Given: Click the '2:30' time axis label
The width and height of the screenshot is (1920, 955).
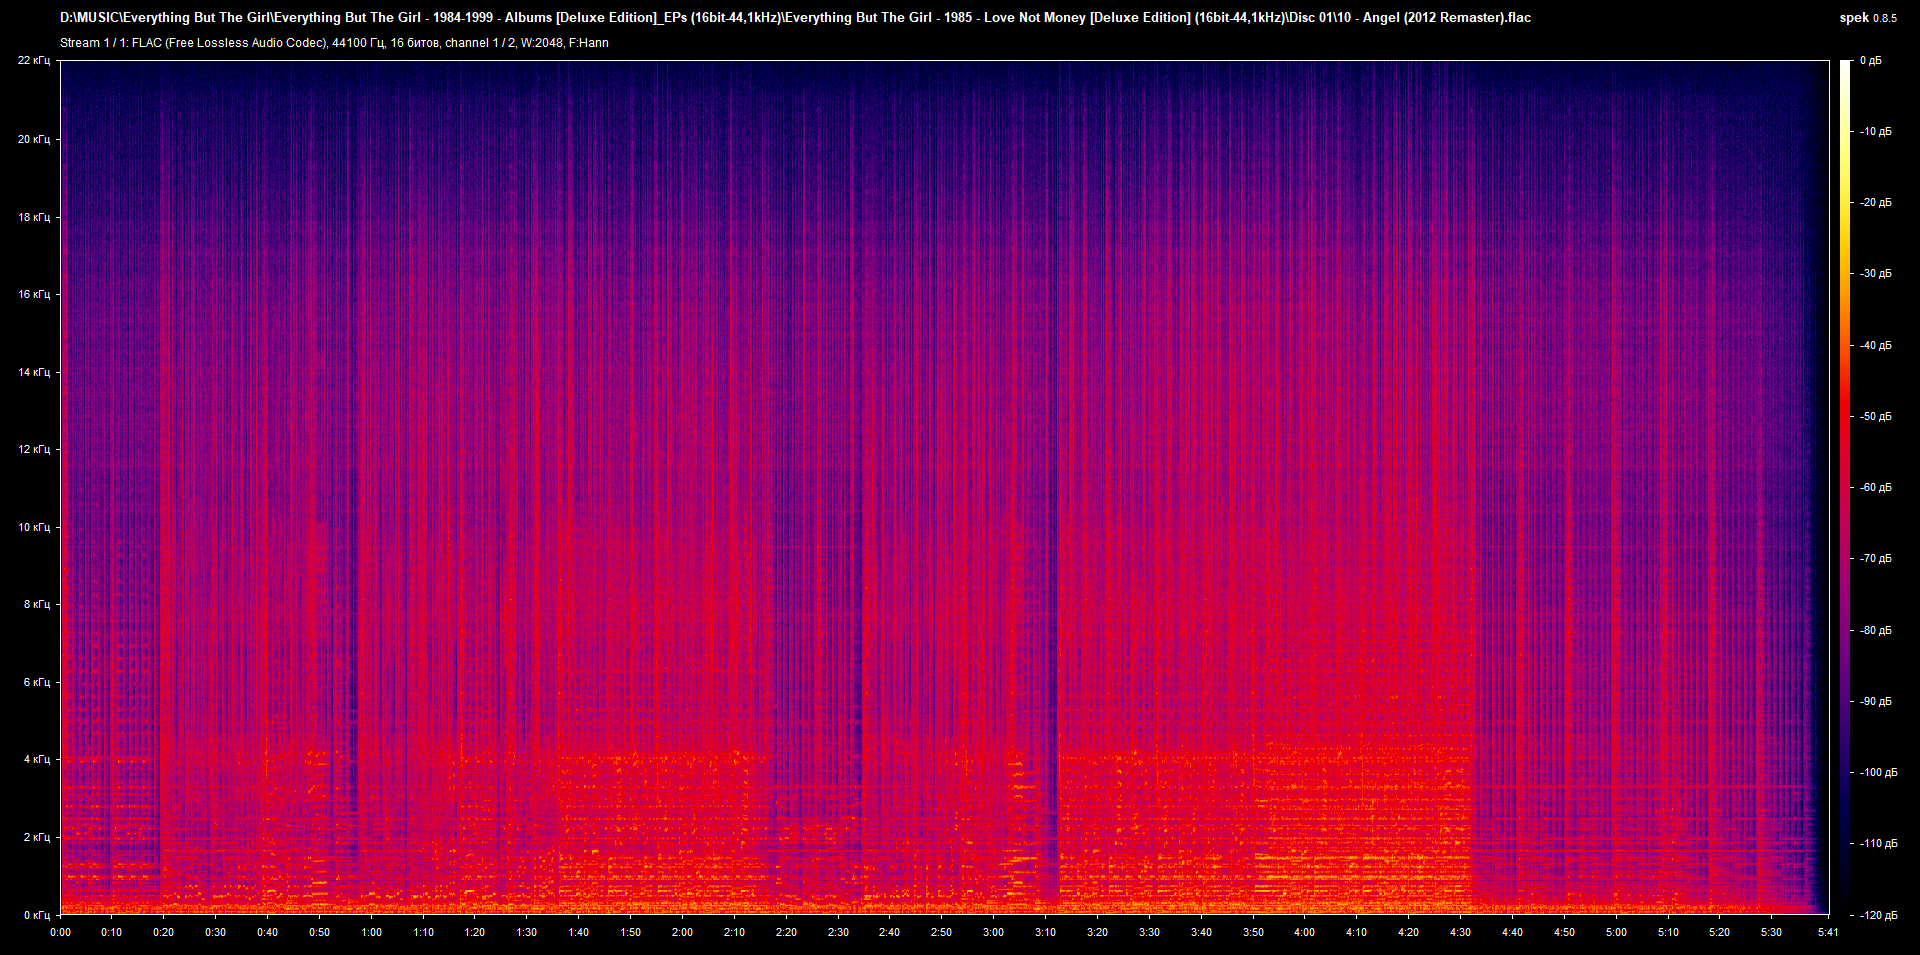Looking at the screenshot, I should coord(838,932).
